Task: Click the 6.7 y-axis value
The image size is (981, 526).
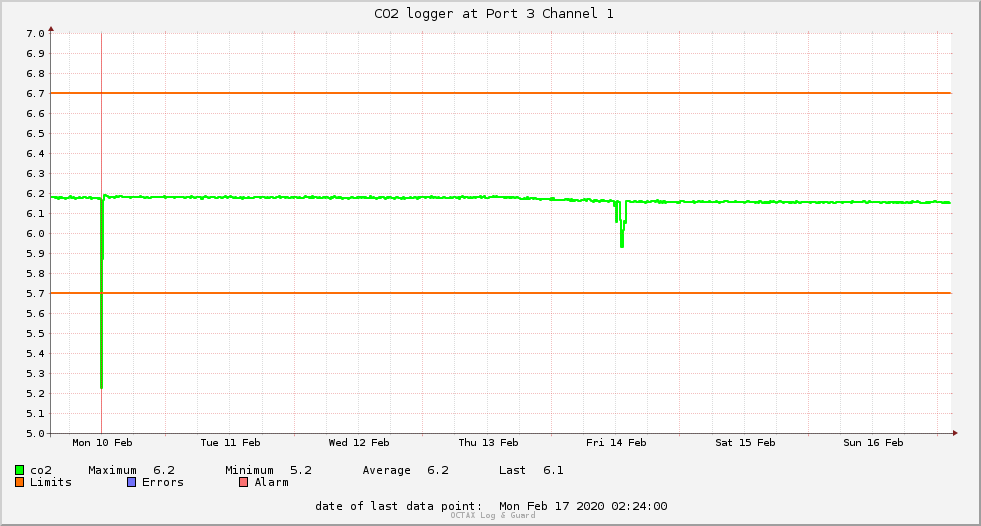Action: (x=36, y=94)
